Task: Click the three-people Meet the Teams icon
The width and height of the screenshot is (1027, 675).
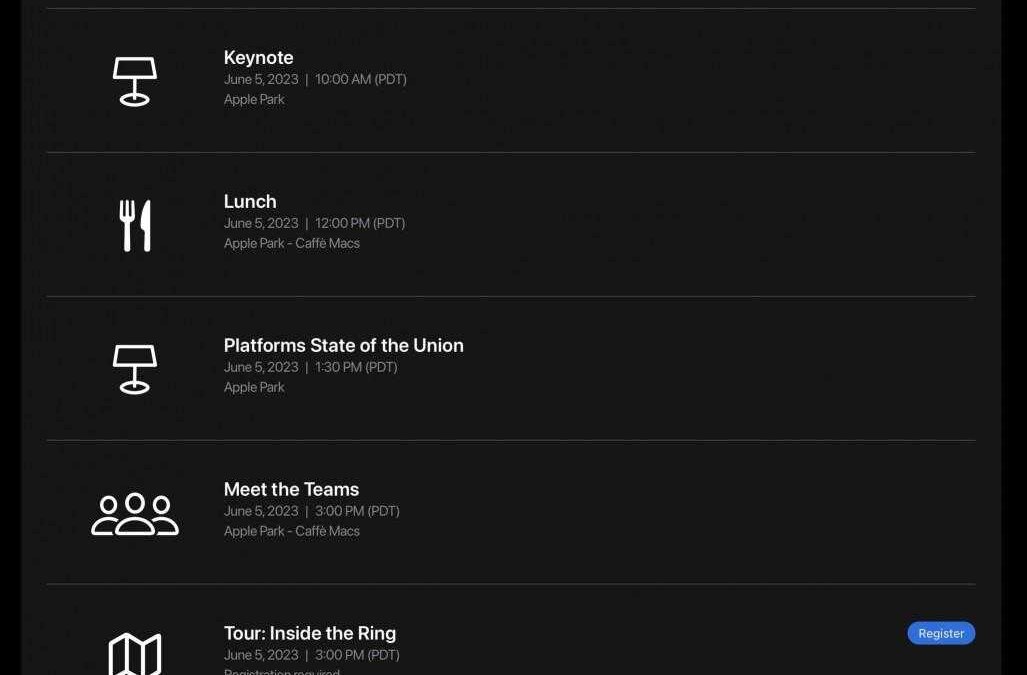Action: point(135,513)
